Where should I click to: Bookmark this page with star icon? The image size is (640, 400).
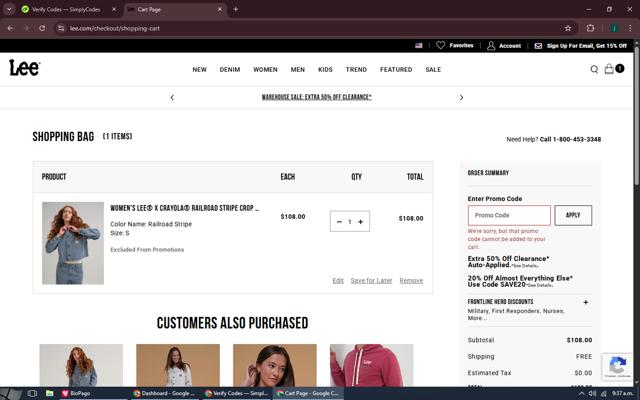pyautogui.click(x=568, y=28)
